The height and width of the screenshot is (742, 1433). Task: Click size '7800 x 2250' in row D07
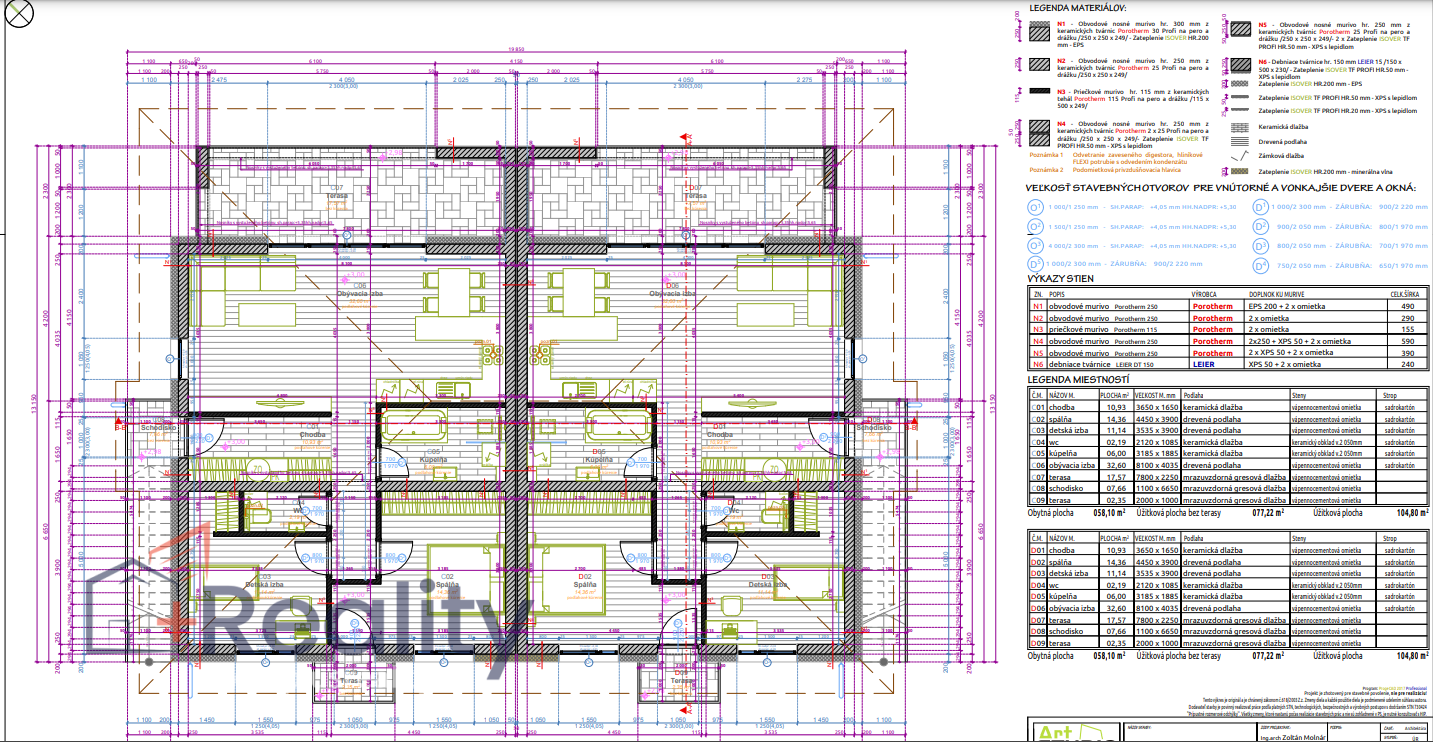(1157, 620)
